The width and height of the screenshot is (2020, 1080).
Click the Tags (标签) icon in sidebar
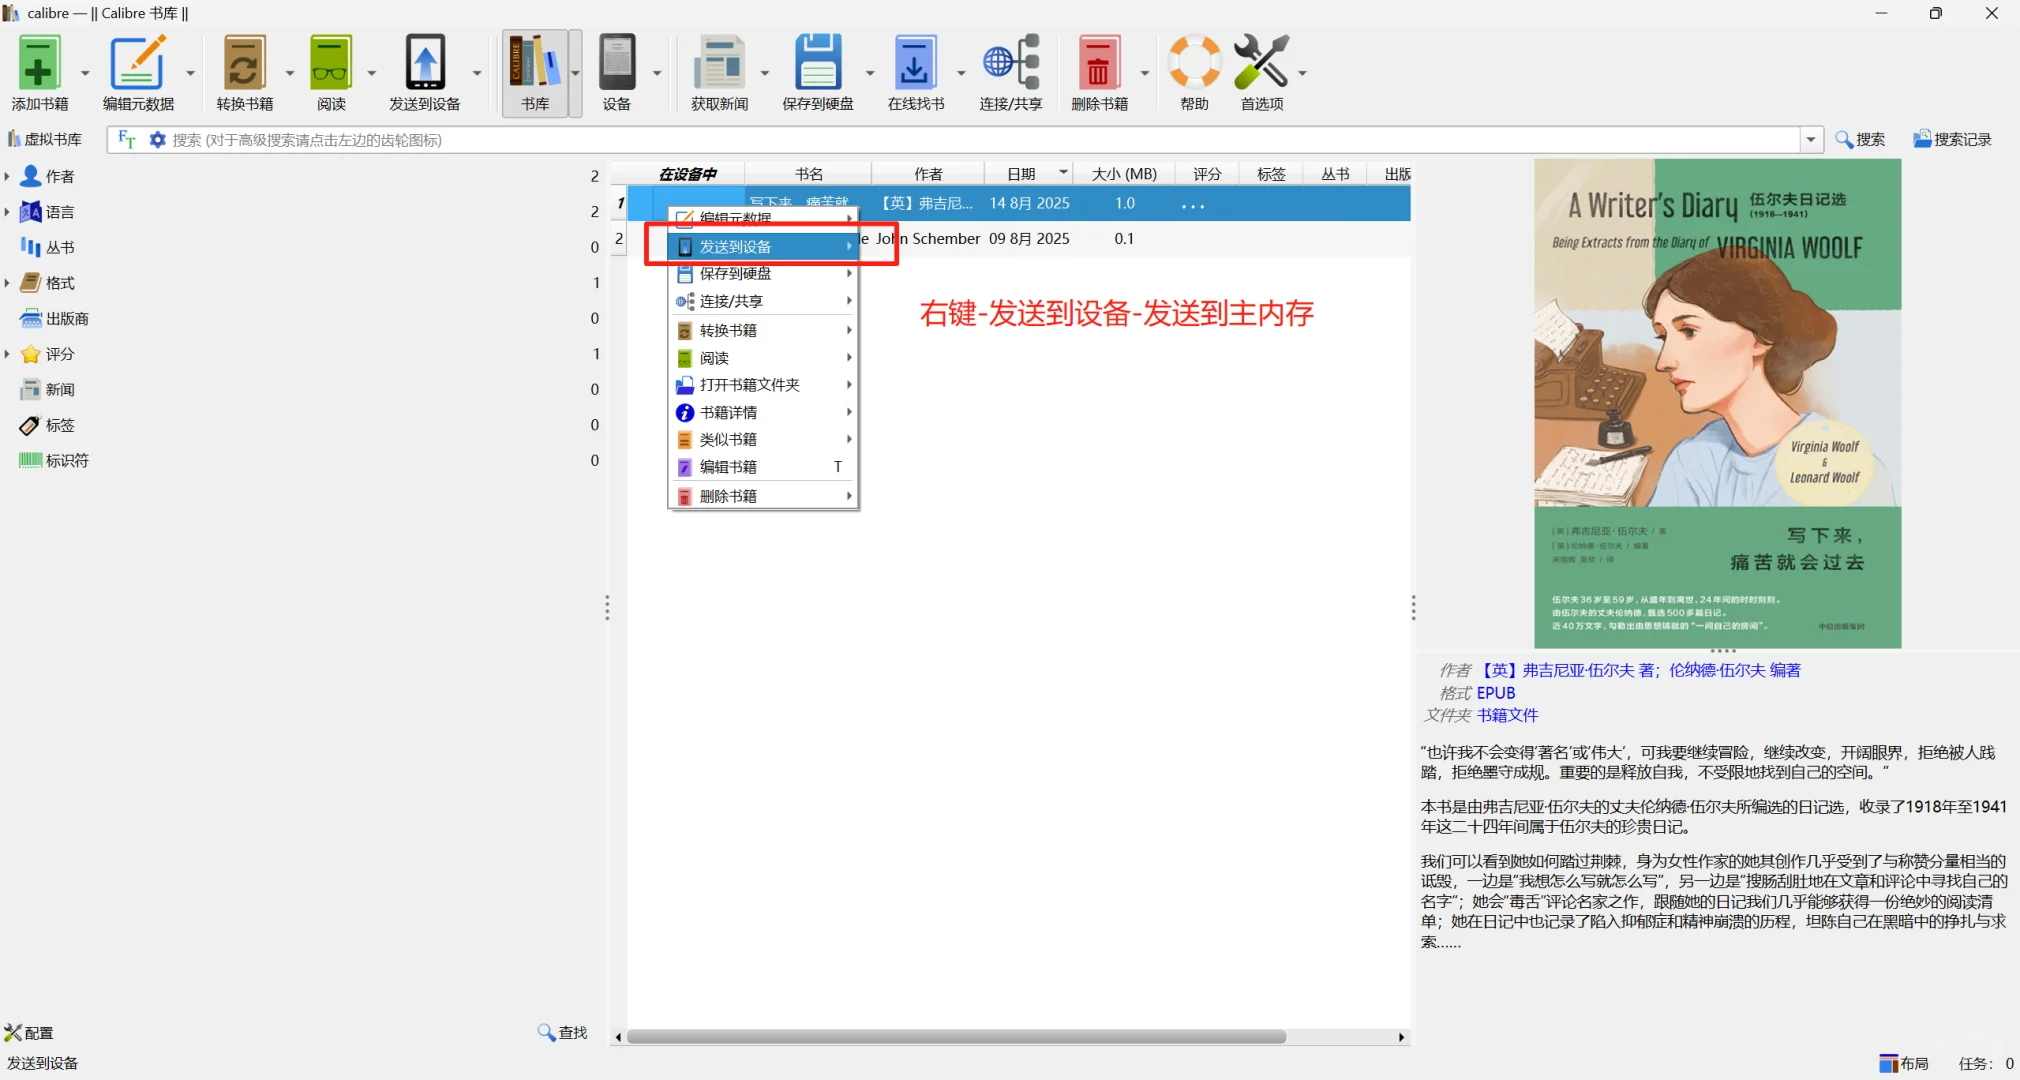31,425
